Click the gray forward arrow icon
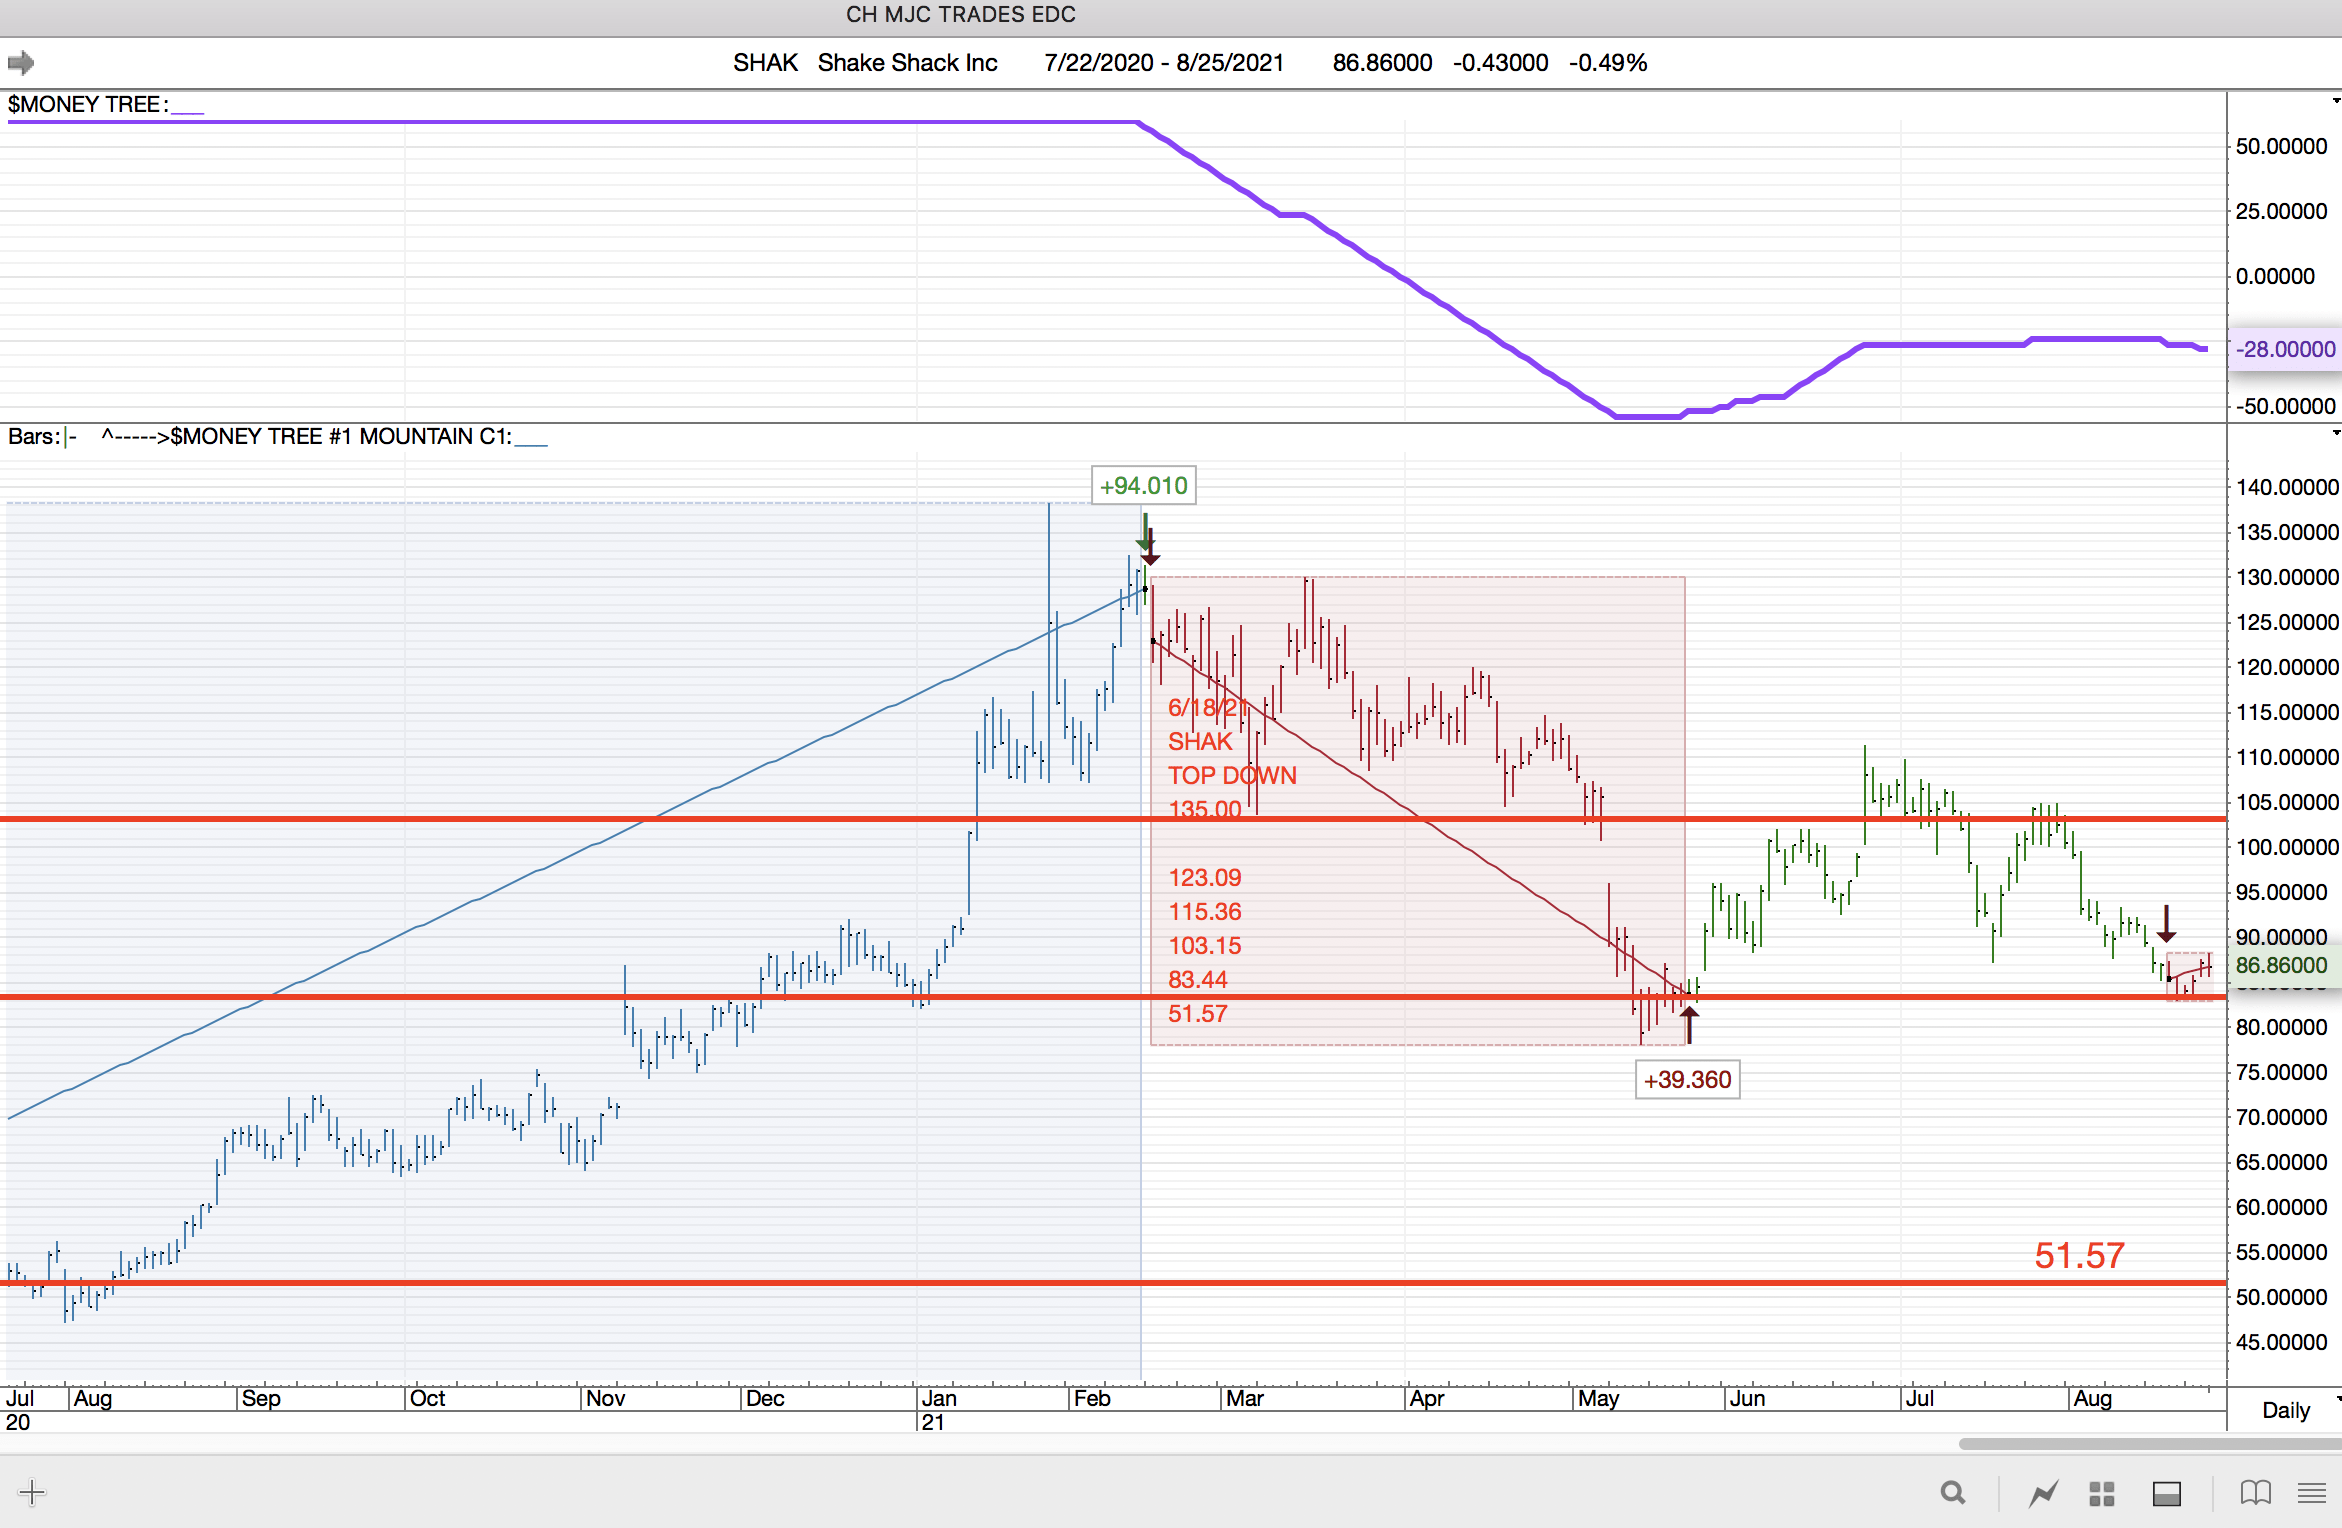Image resolution: width=2342 pixels, height=1528 pixels. pos(21,63)
